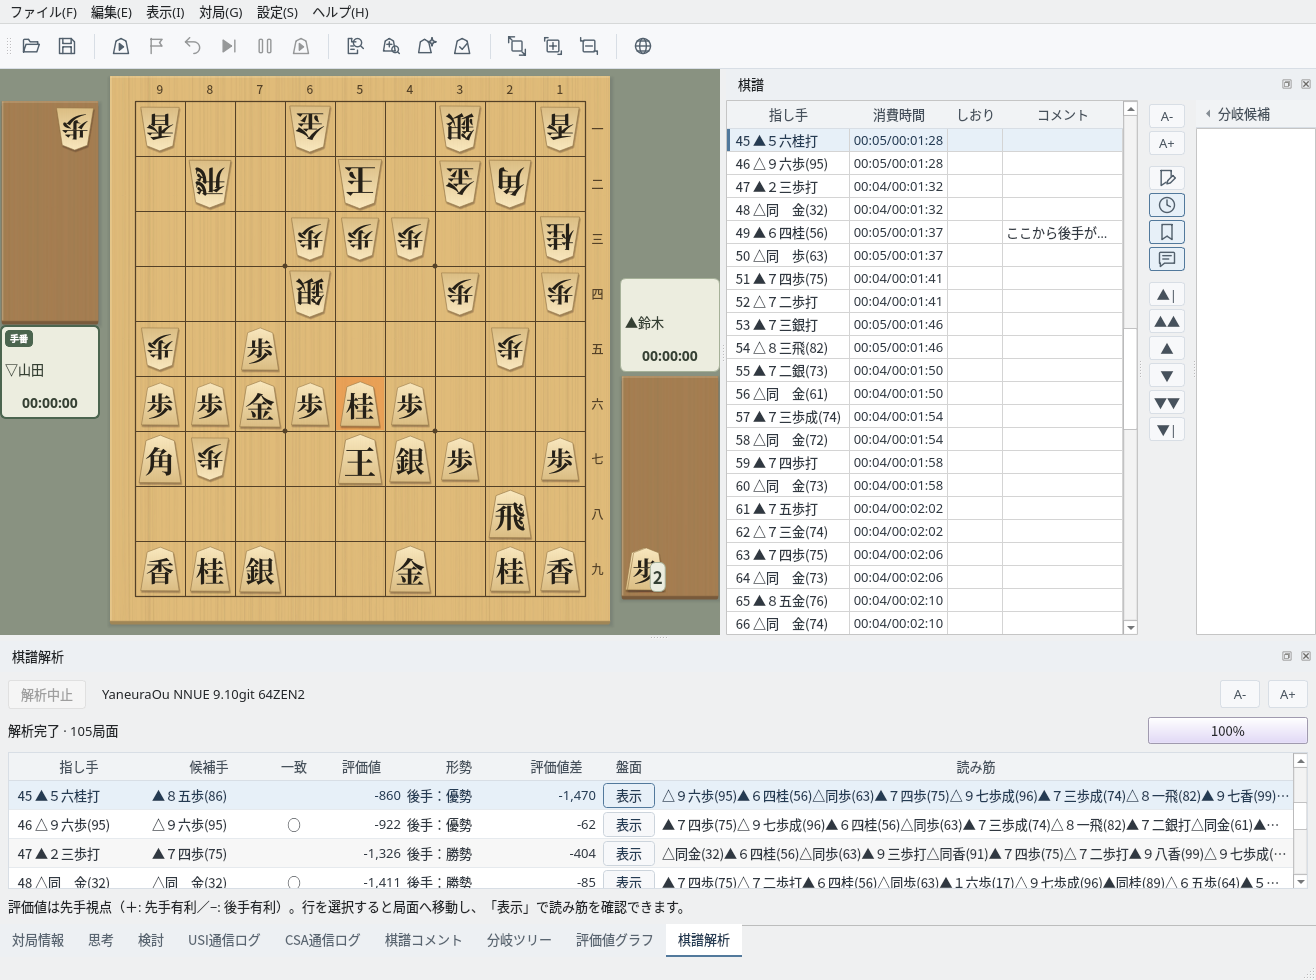Click the A- button beside the kifu list
The width and height of the screenshot is (1316, 980).
coord(1167,116)
